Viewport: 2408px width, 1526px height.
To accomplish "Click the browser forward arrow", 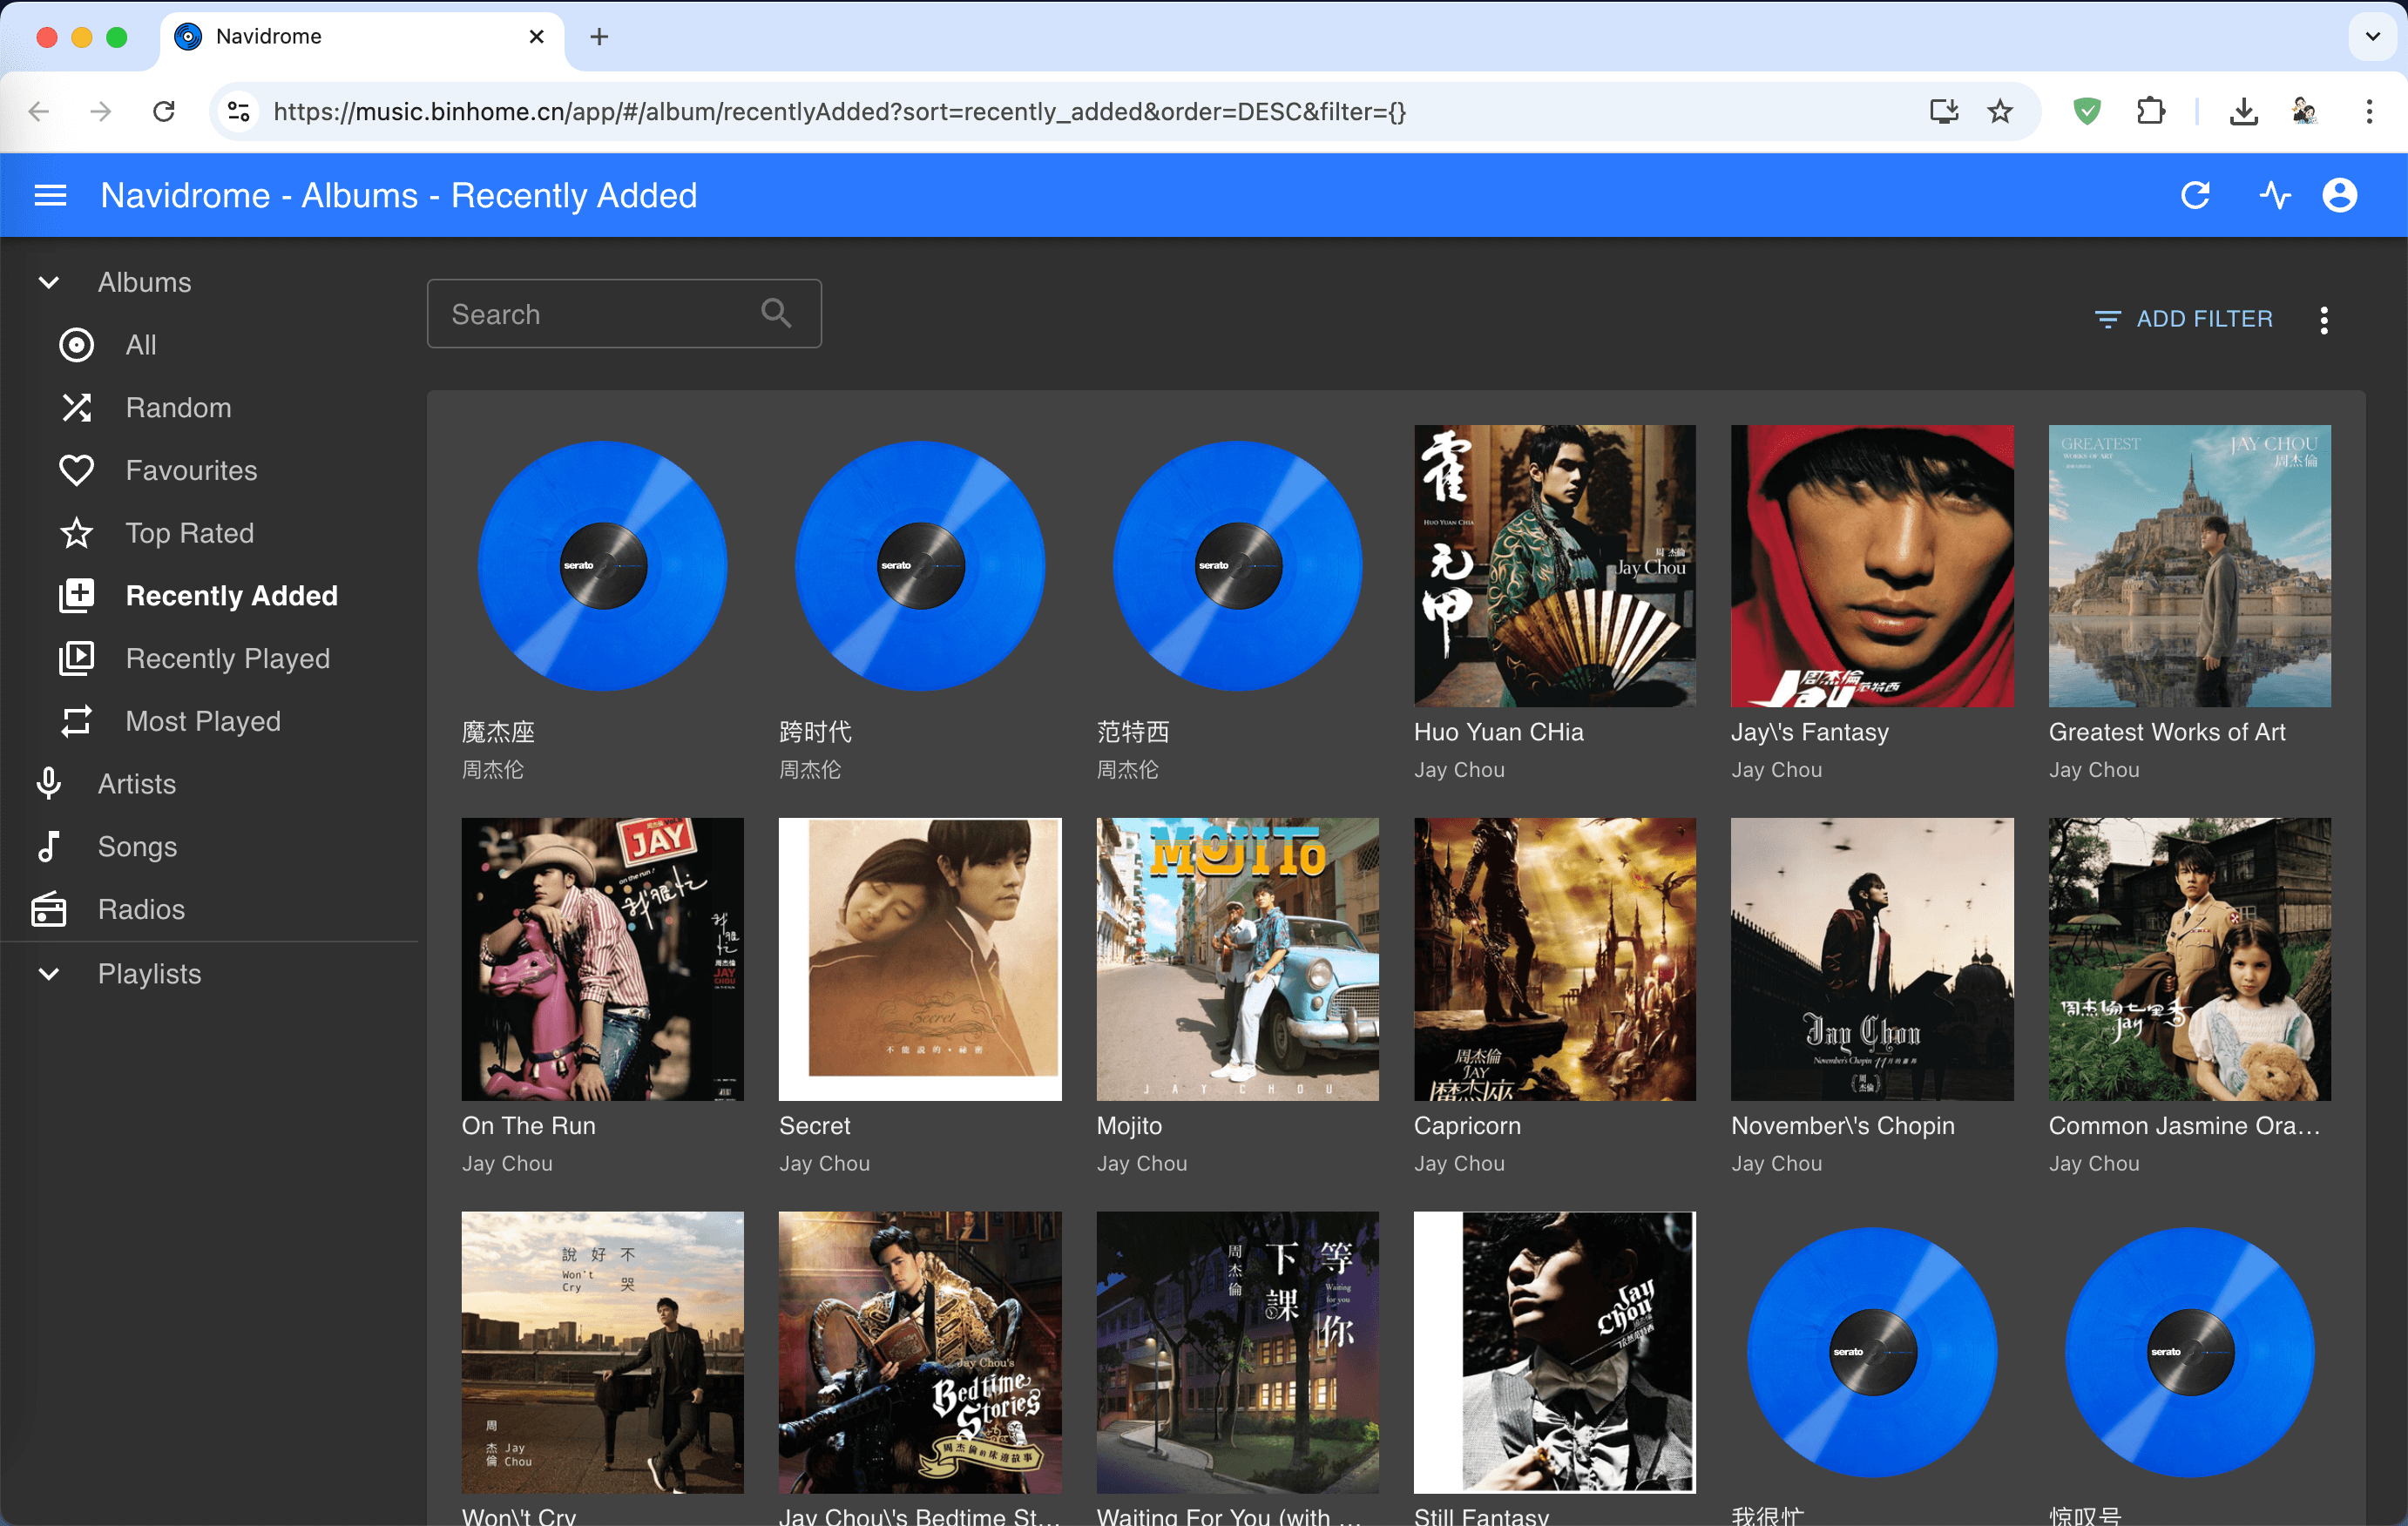I will (100, 111).
